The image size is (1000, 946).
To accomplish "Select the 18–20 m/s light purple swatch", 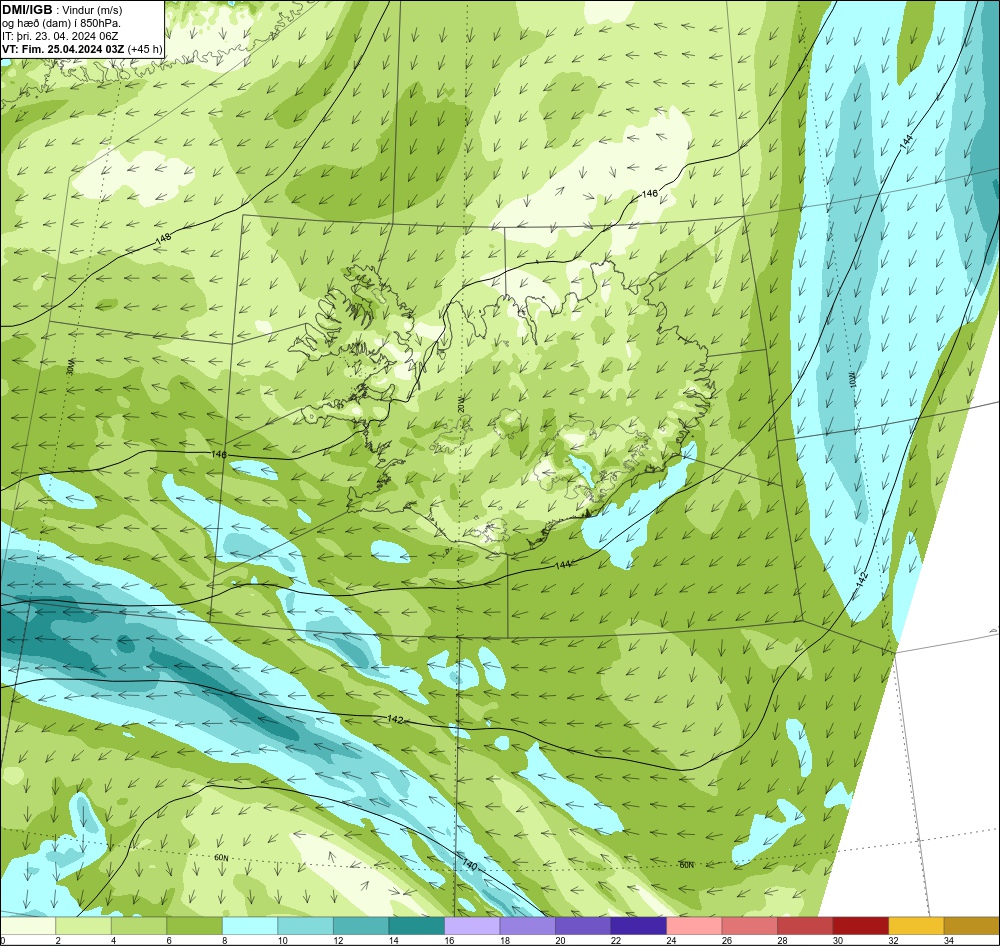I will (x=527, y=925).
